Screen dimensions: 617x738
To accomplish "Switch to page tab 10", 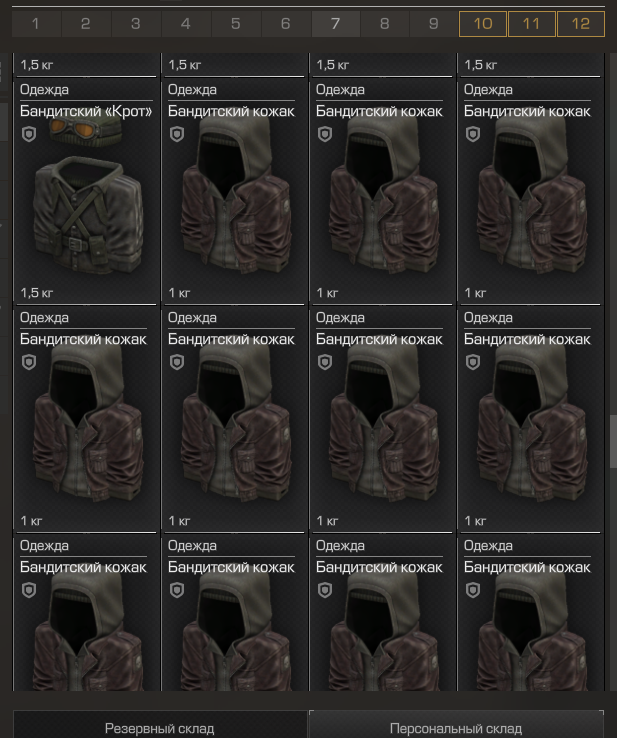I will pos(483,24).
